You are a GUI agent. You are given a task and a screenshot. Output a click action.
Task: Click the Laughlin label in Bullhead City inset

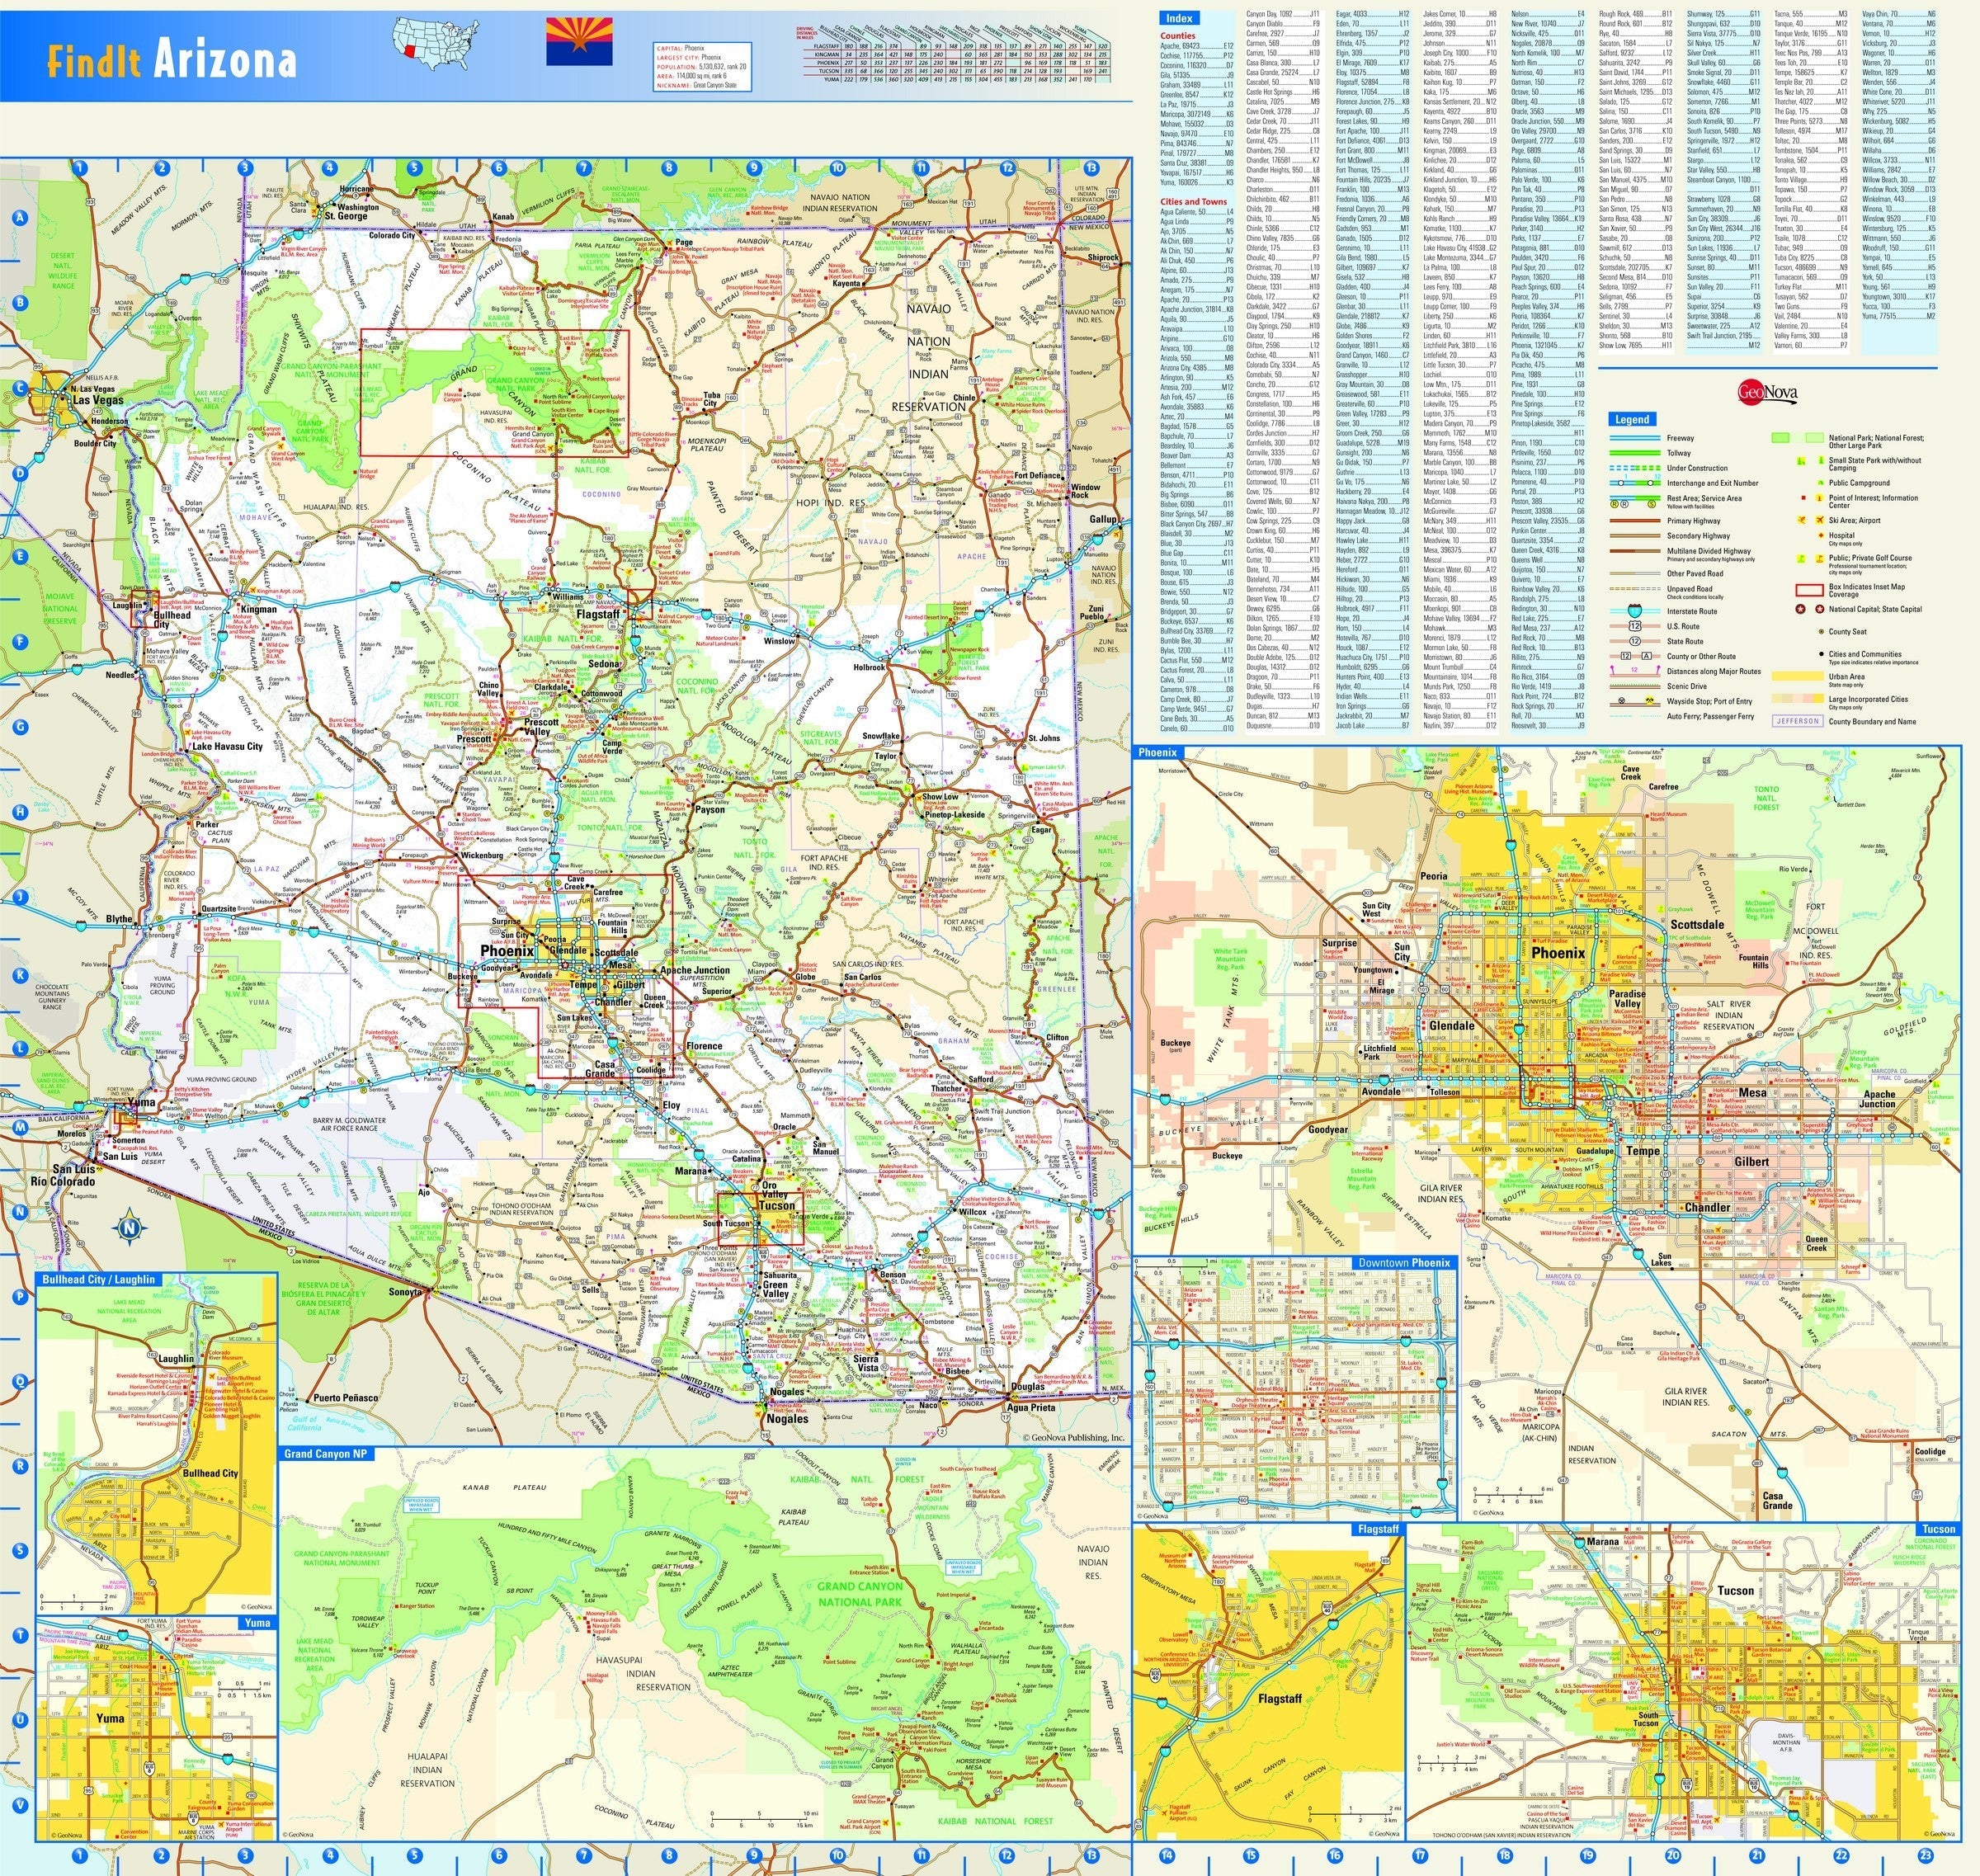point(177,1359)
